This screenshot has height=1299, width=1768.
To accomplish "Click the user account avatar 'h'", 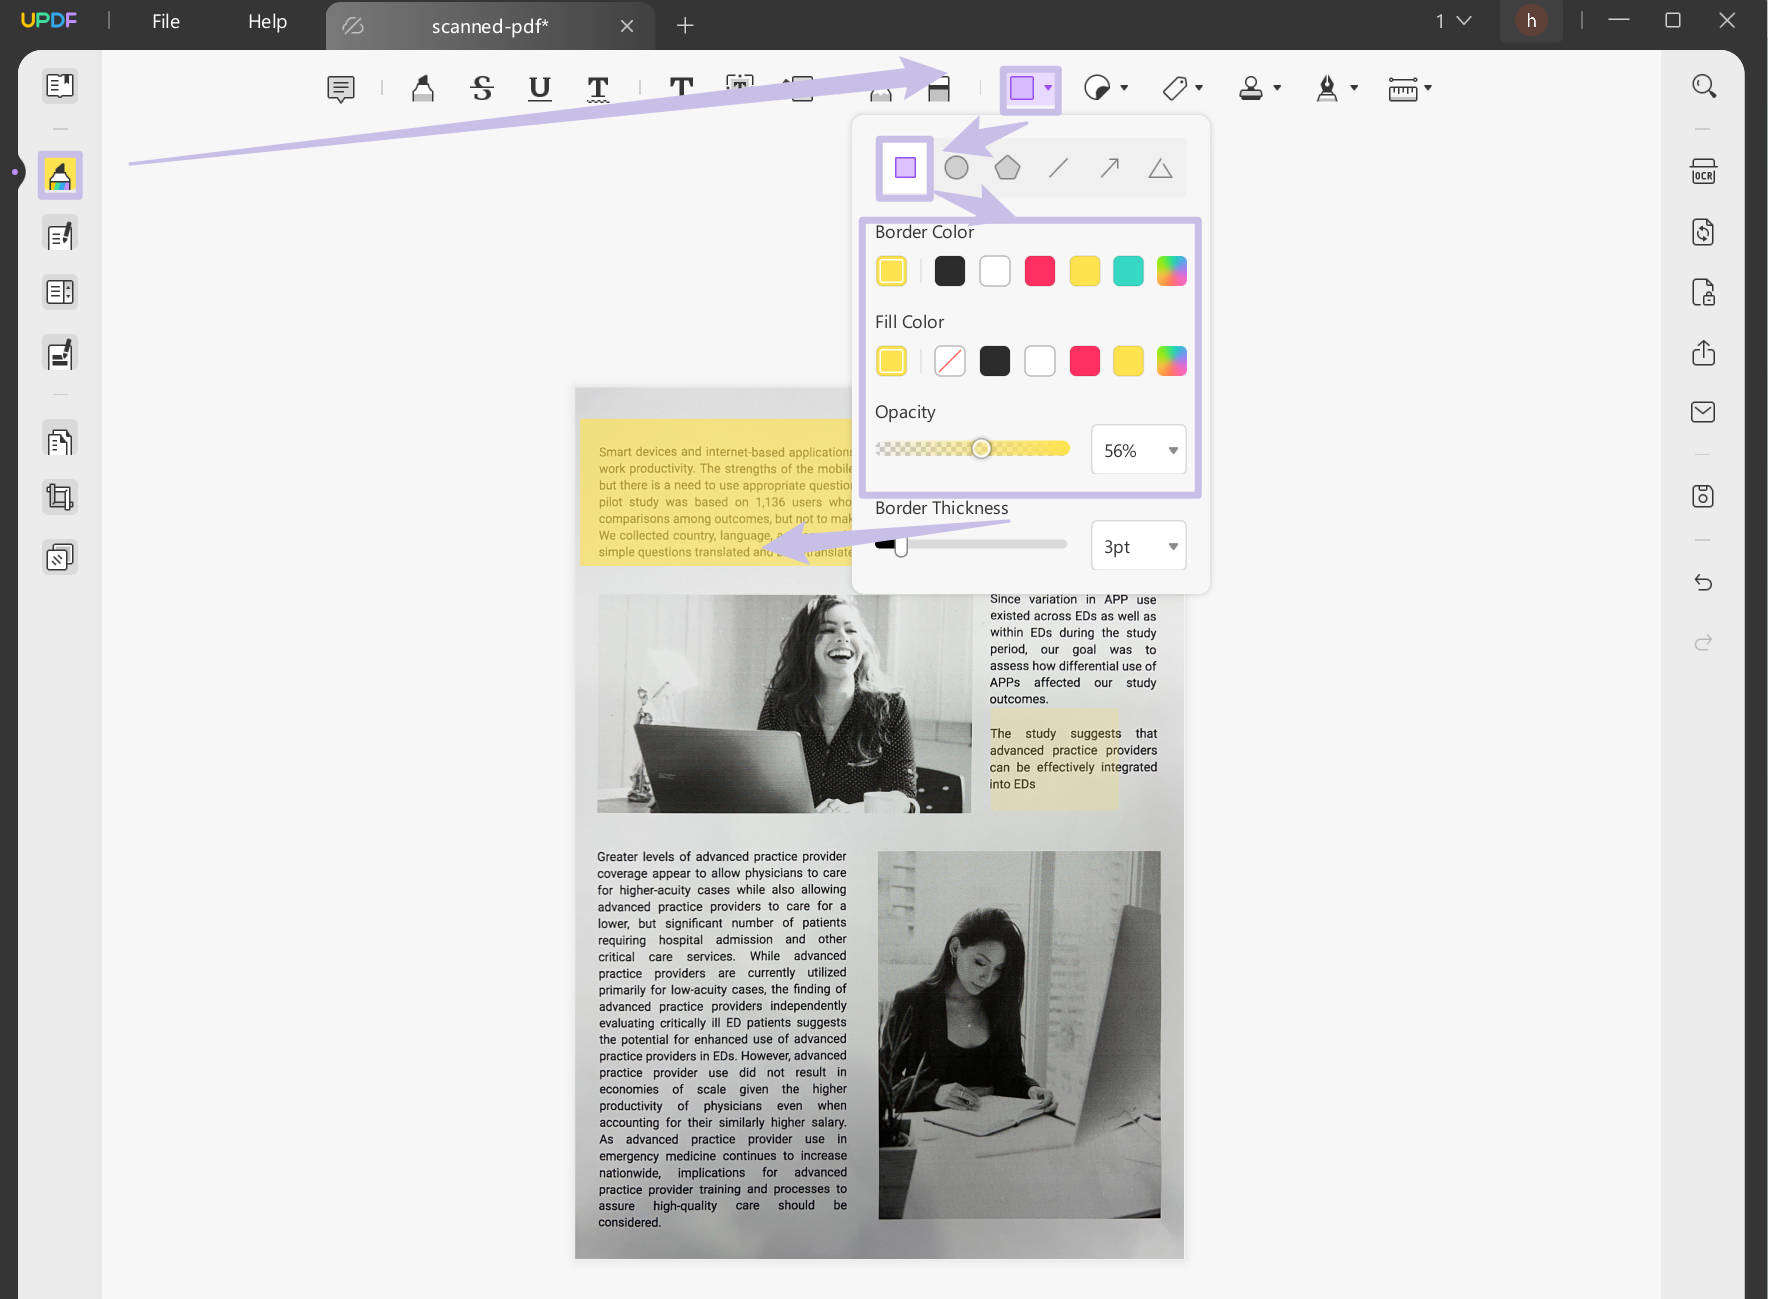I will 1531,21.
